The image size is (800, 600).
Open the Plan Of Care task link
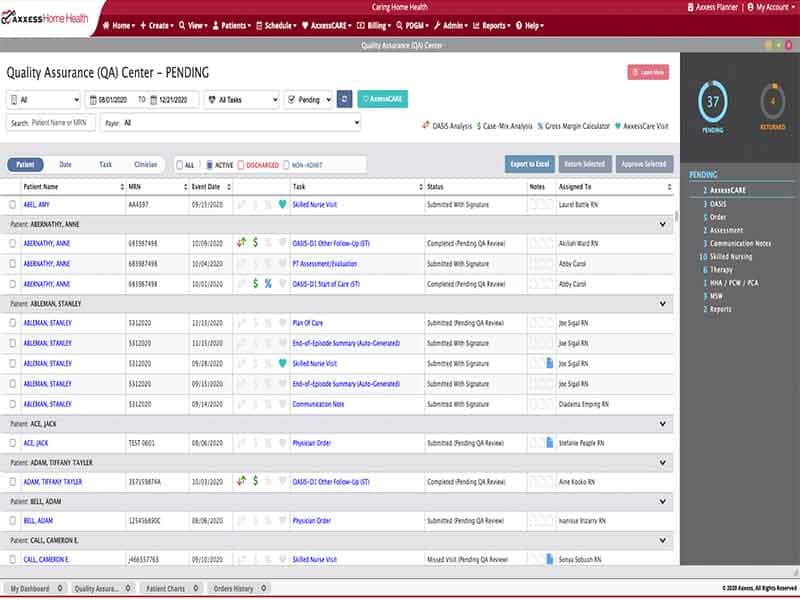[x=311, y=323]
